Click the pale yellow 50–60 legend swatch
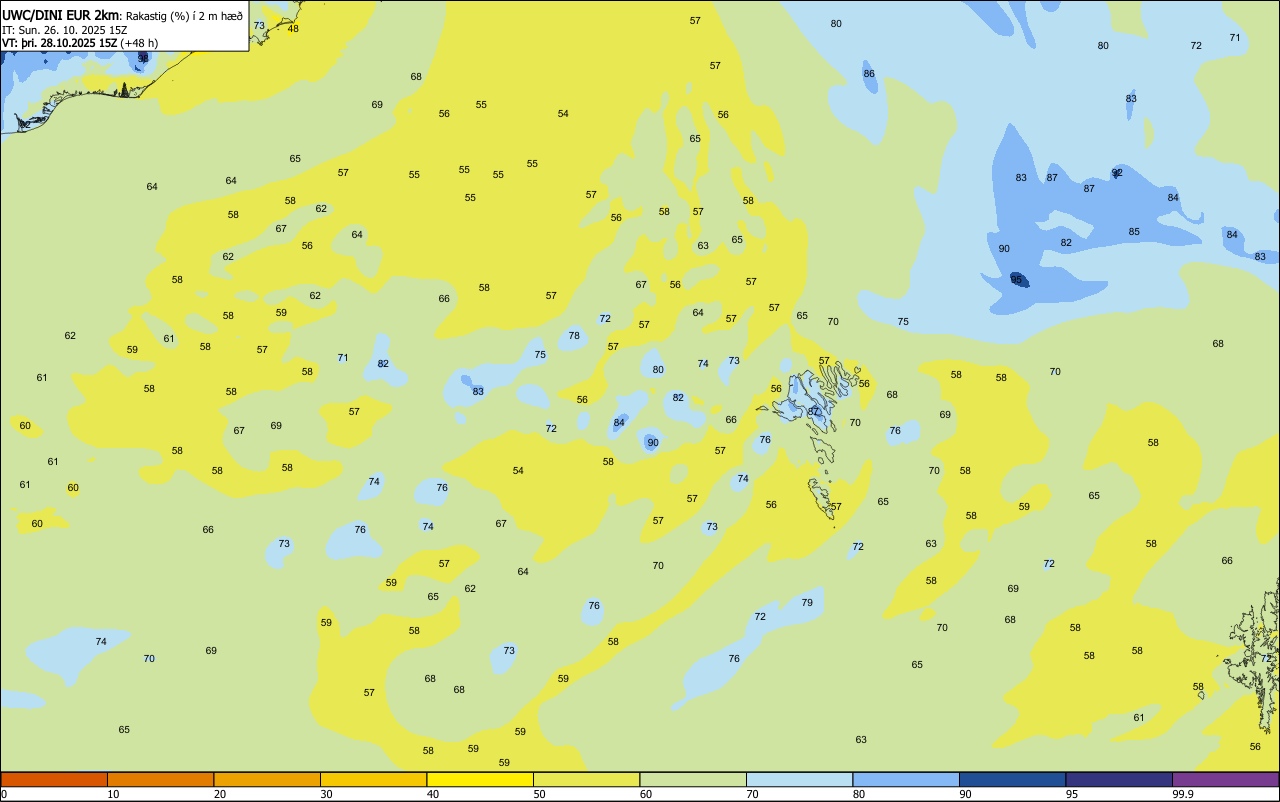This screenshot has width=1280, height=802. (586, 779)
